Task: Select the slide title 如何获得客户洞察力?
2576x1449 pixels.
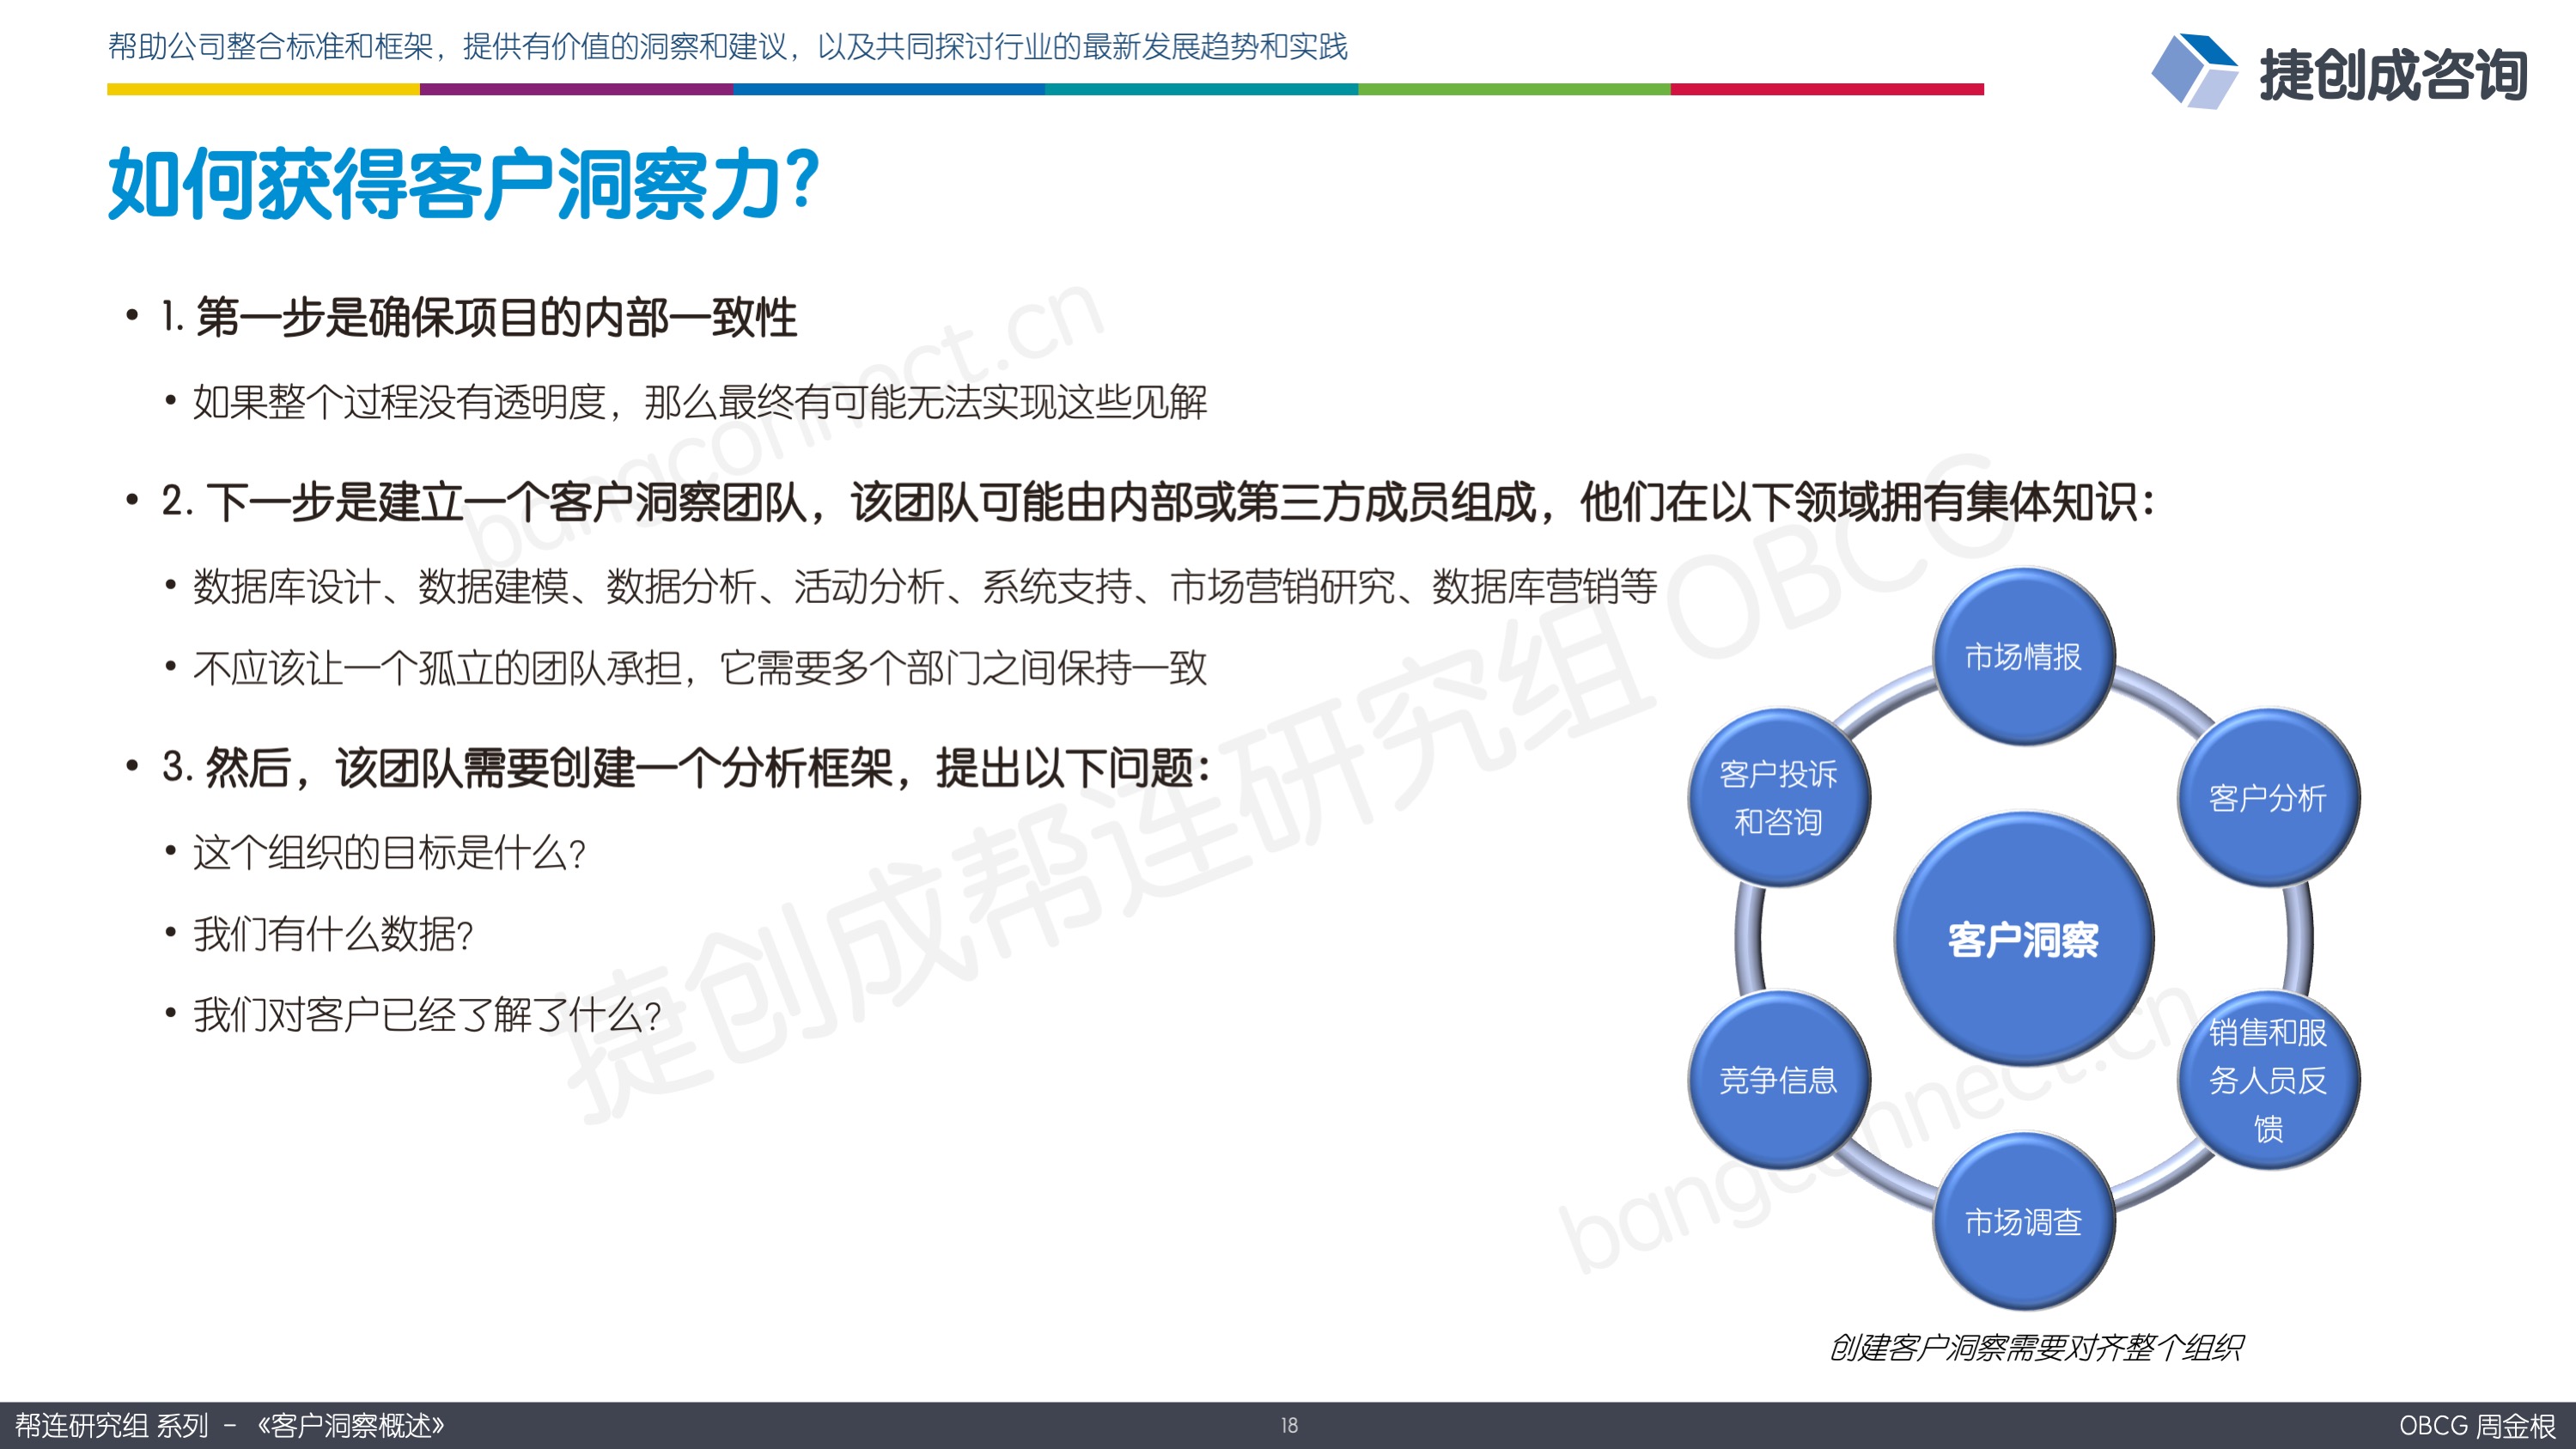Action: [x=464, y=184]
